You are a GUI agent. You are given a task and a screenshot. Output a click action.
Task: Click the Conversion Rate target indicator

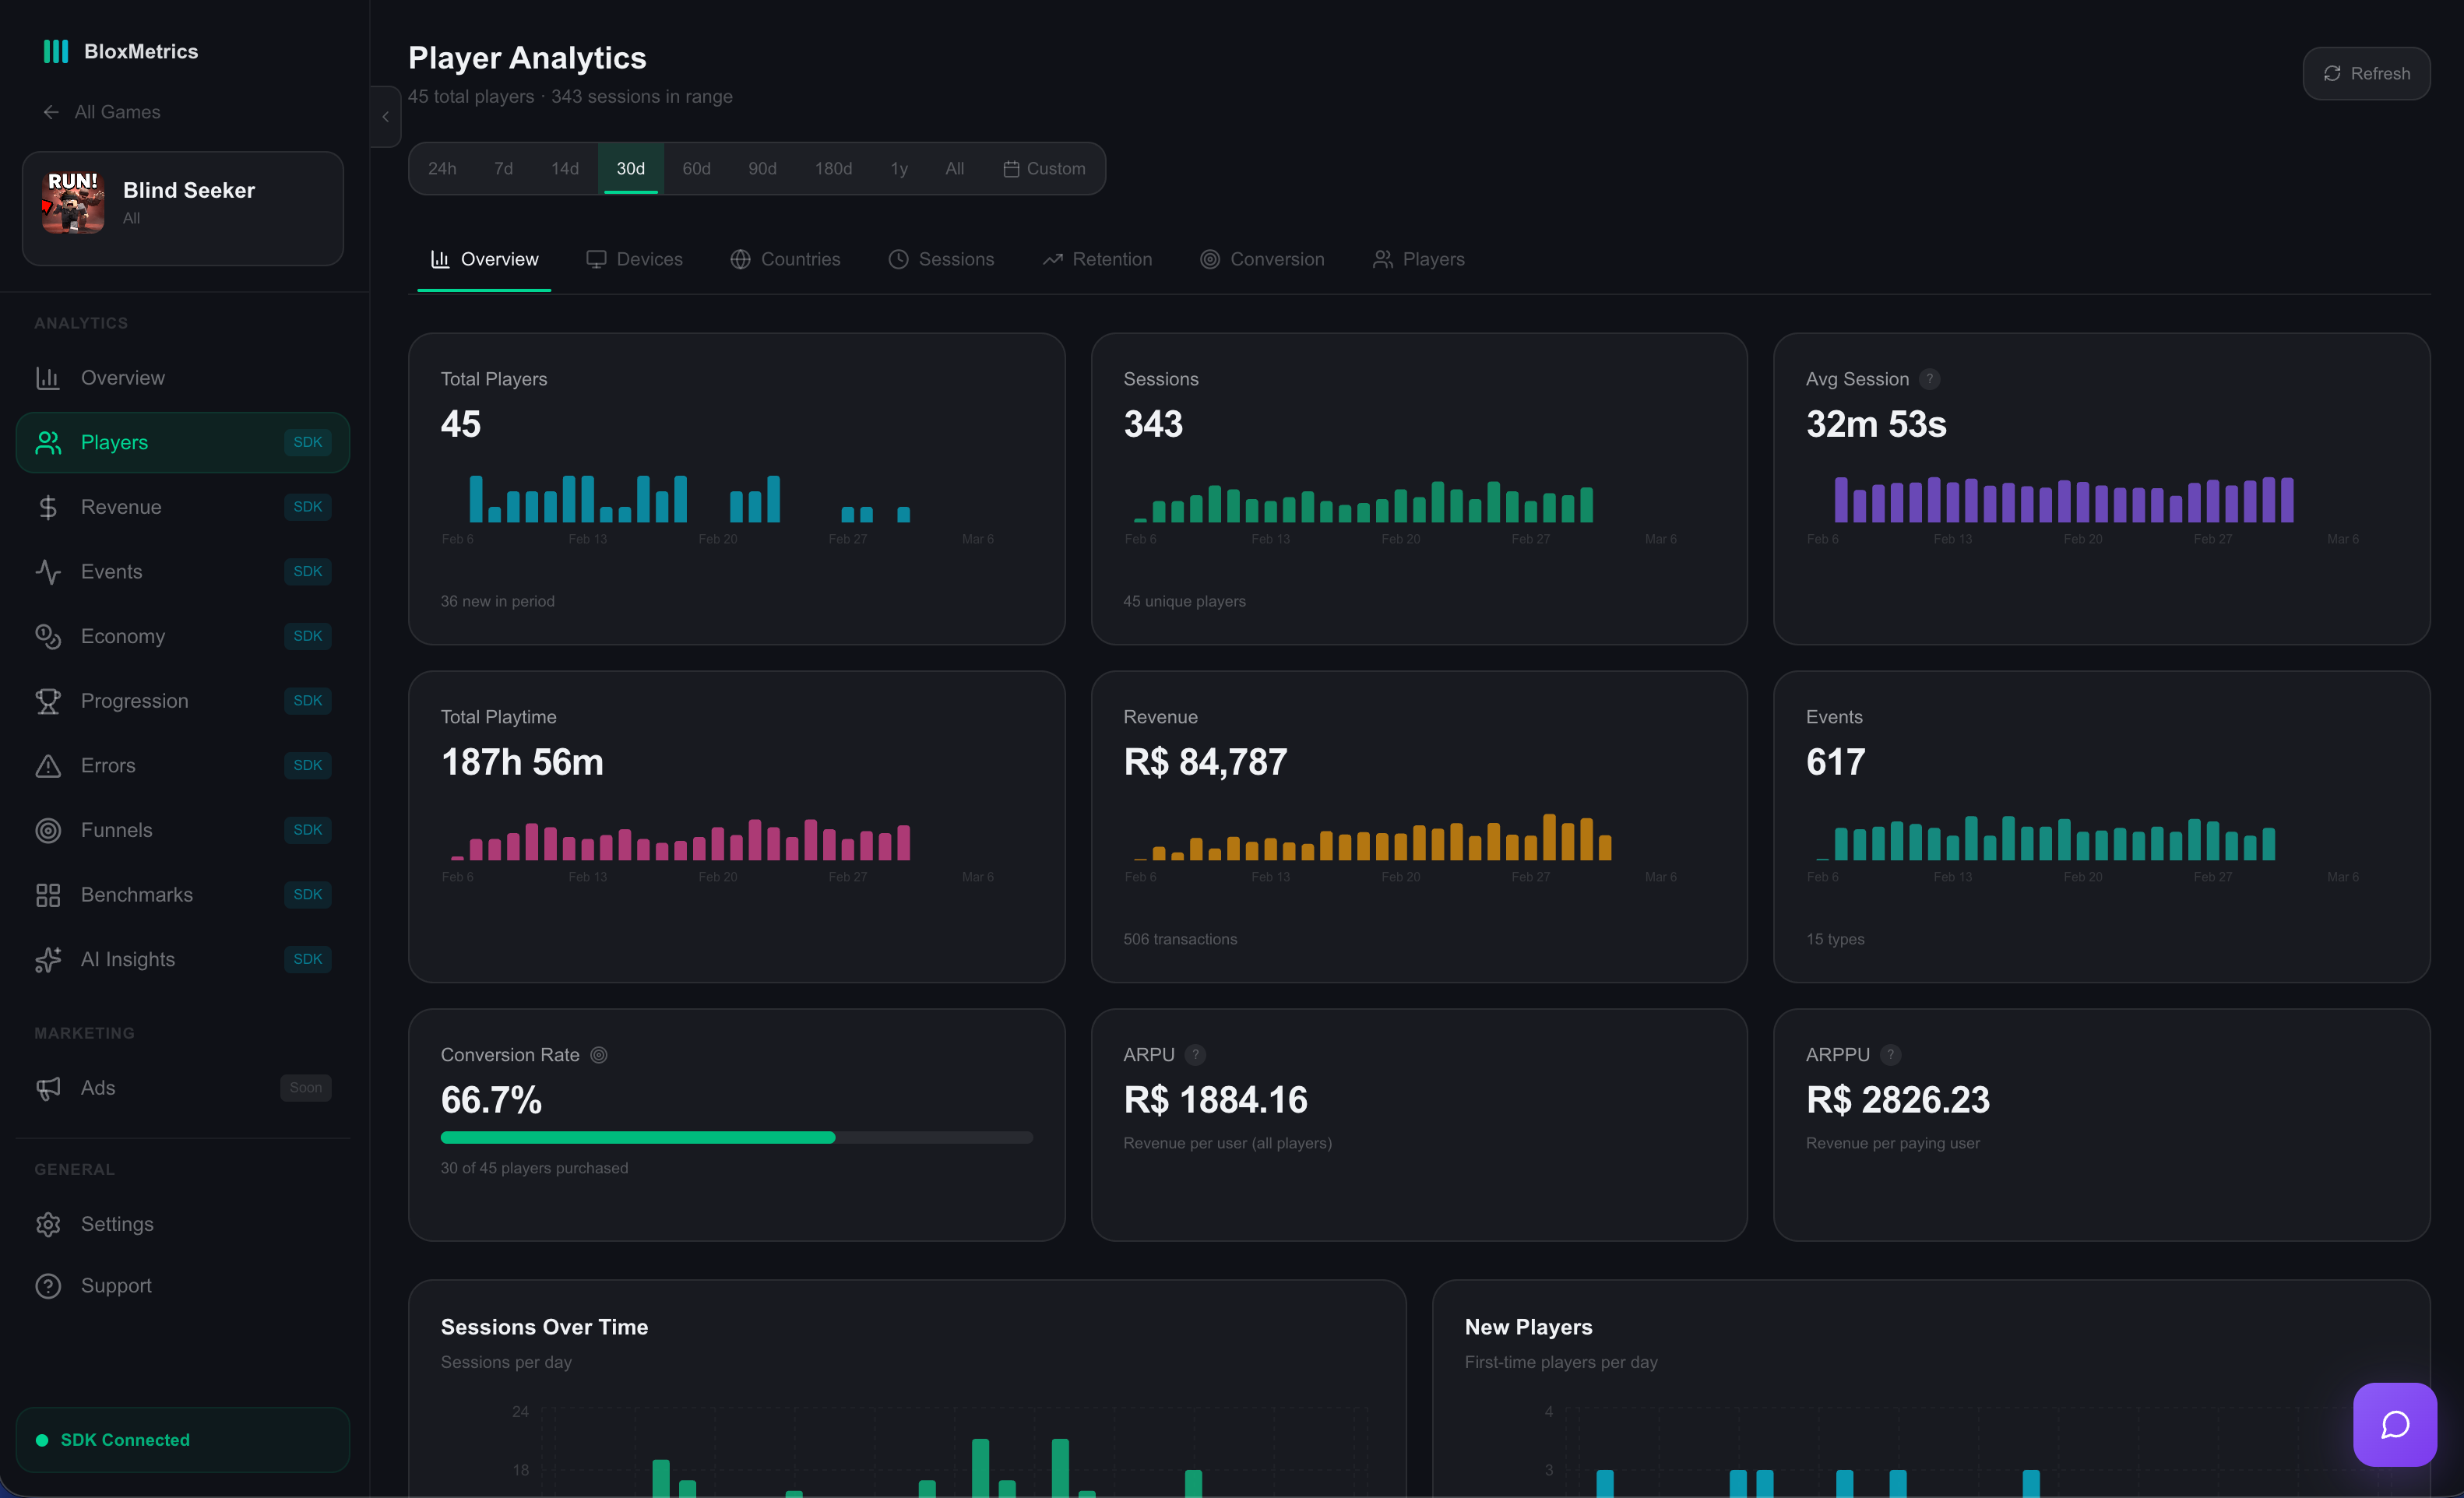(599, 1054)
